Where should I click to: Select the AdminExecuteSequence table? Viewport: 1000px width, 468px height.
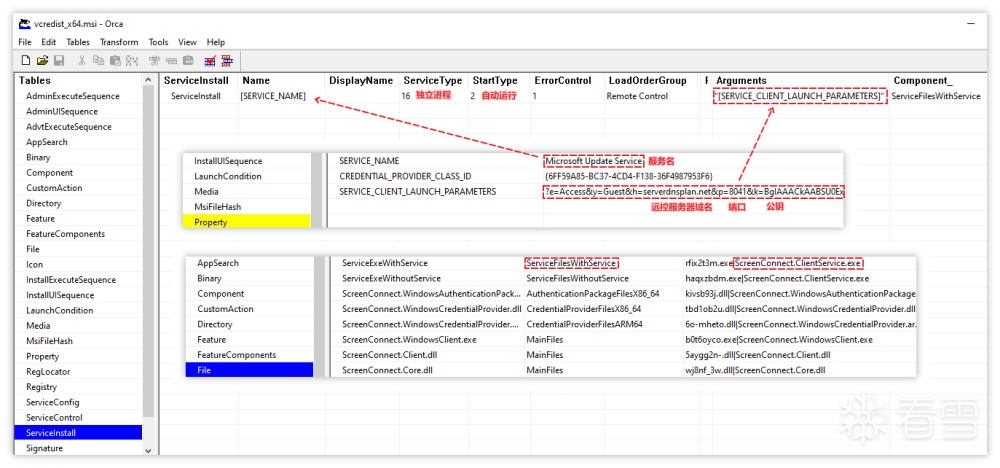click(x=72, y=96)
